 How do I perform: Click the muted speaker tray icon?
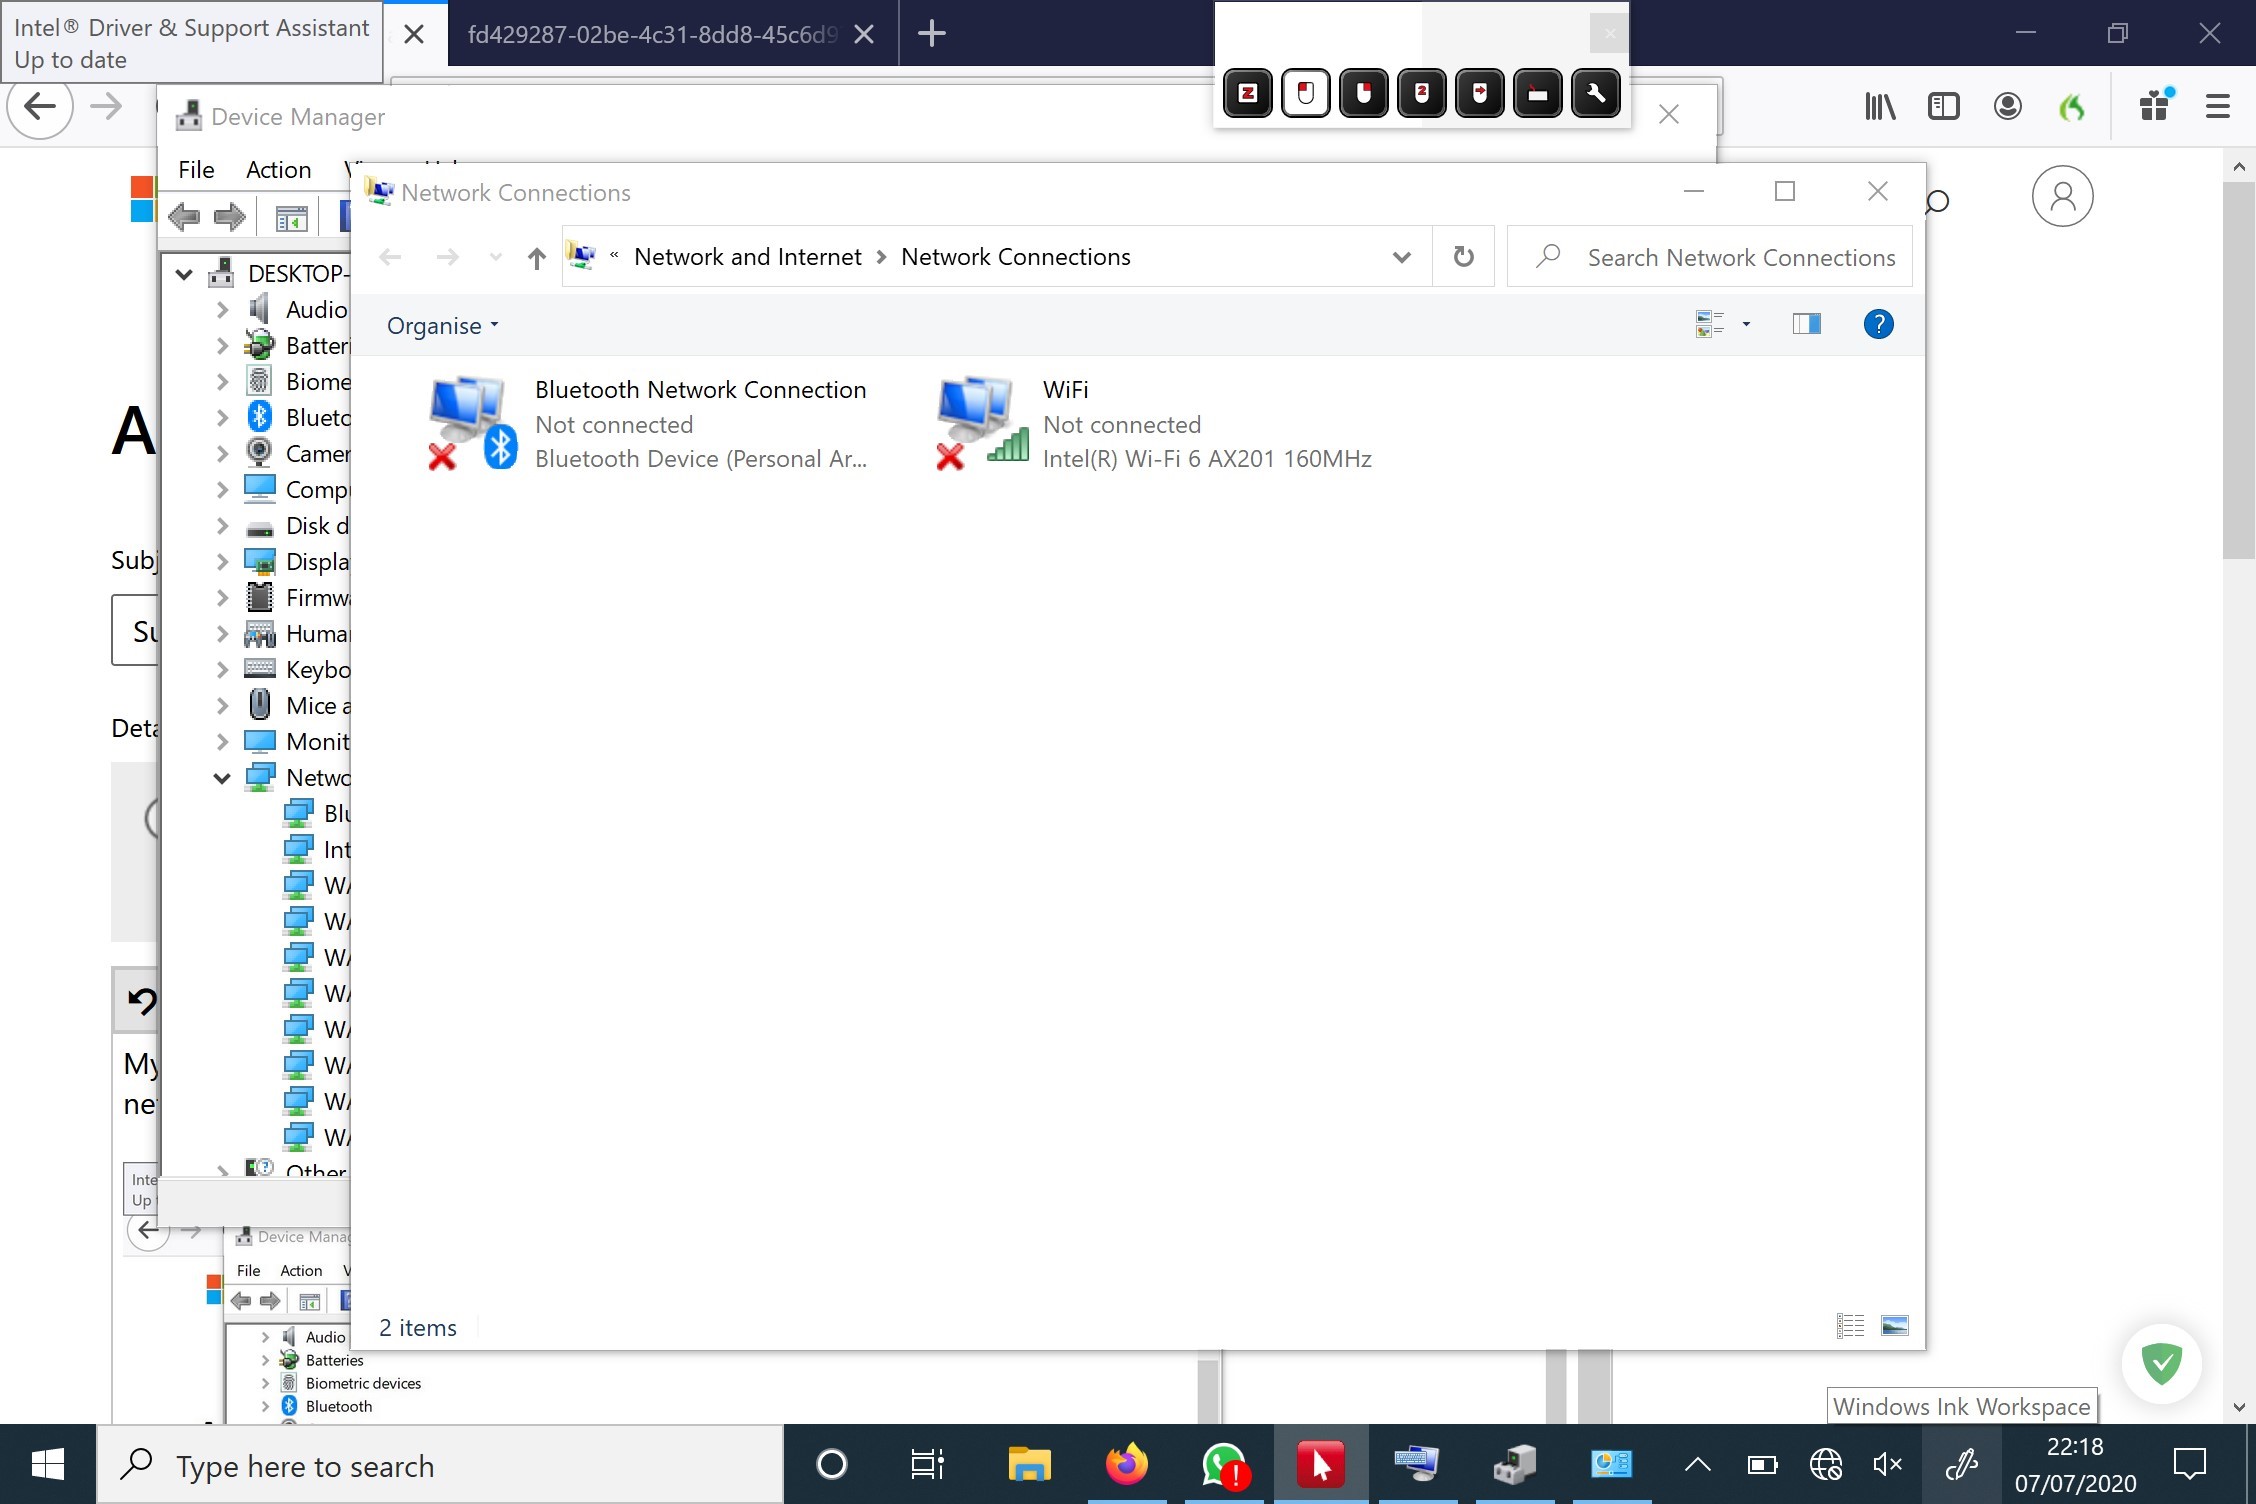click(1886, 1466)
